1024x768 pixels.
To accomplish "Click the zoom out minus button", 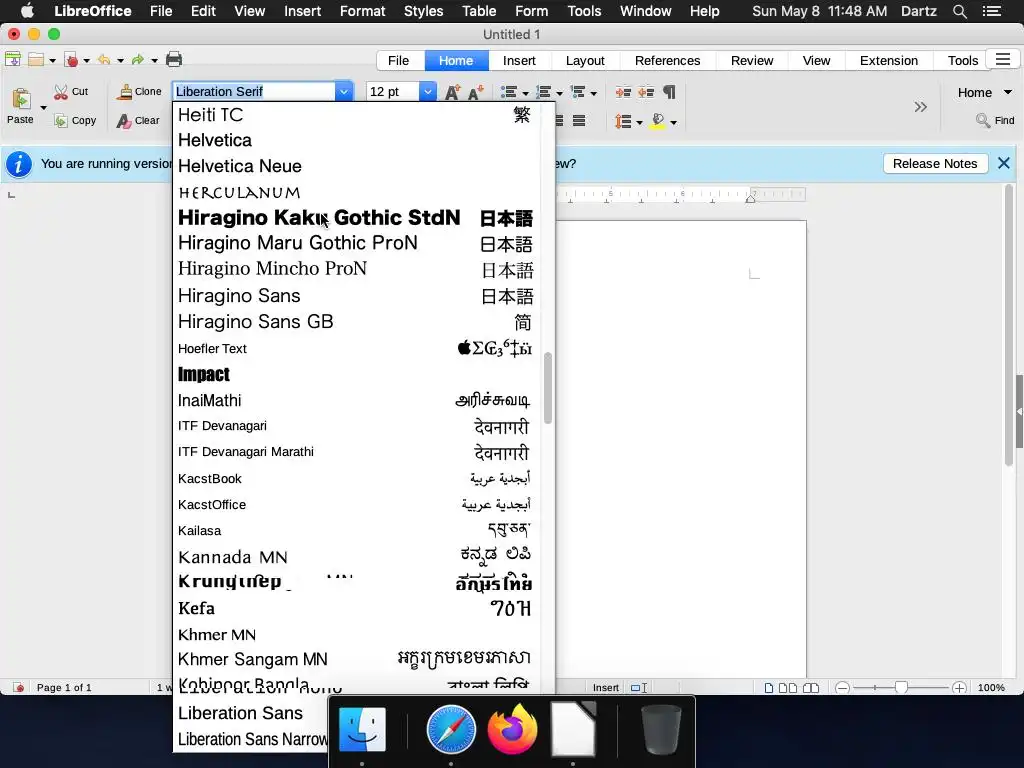I will [x=842, y=688].
